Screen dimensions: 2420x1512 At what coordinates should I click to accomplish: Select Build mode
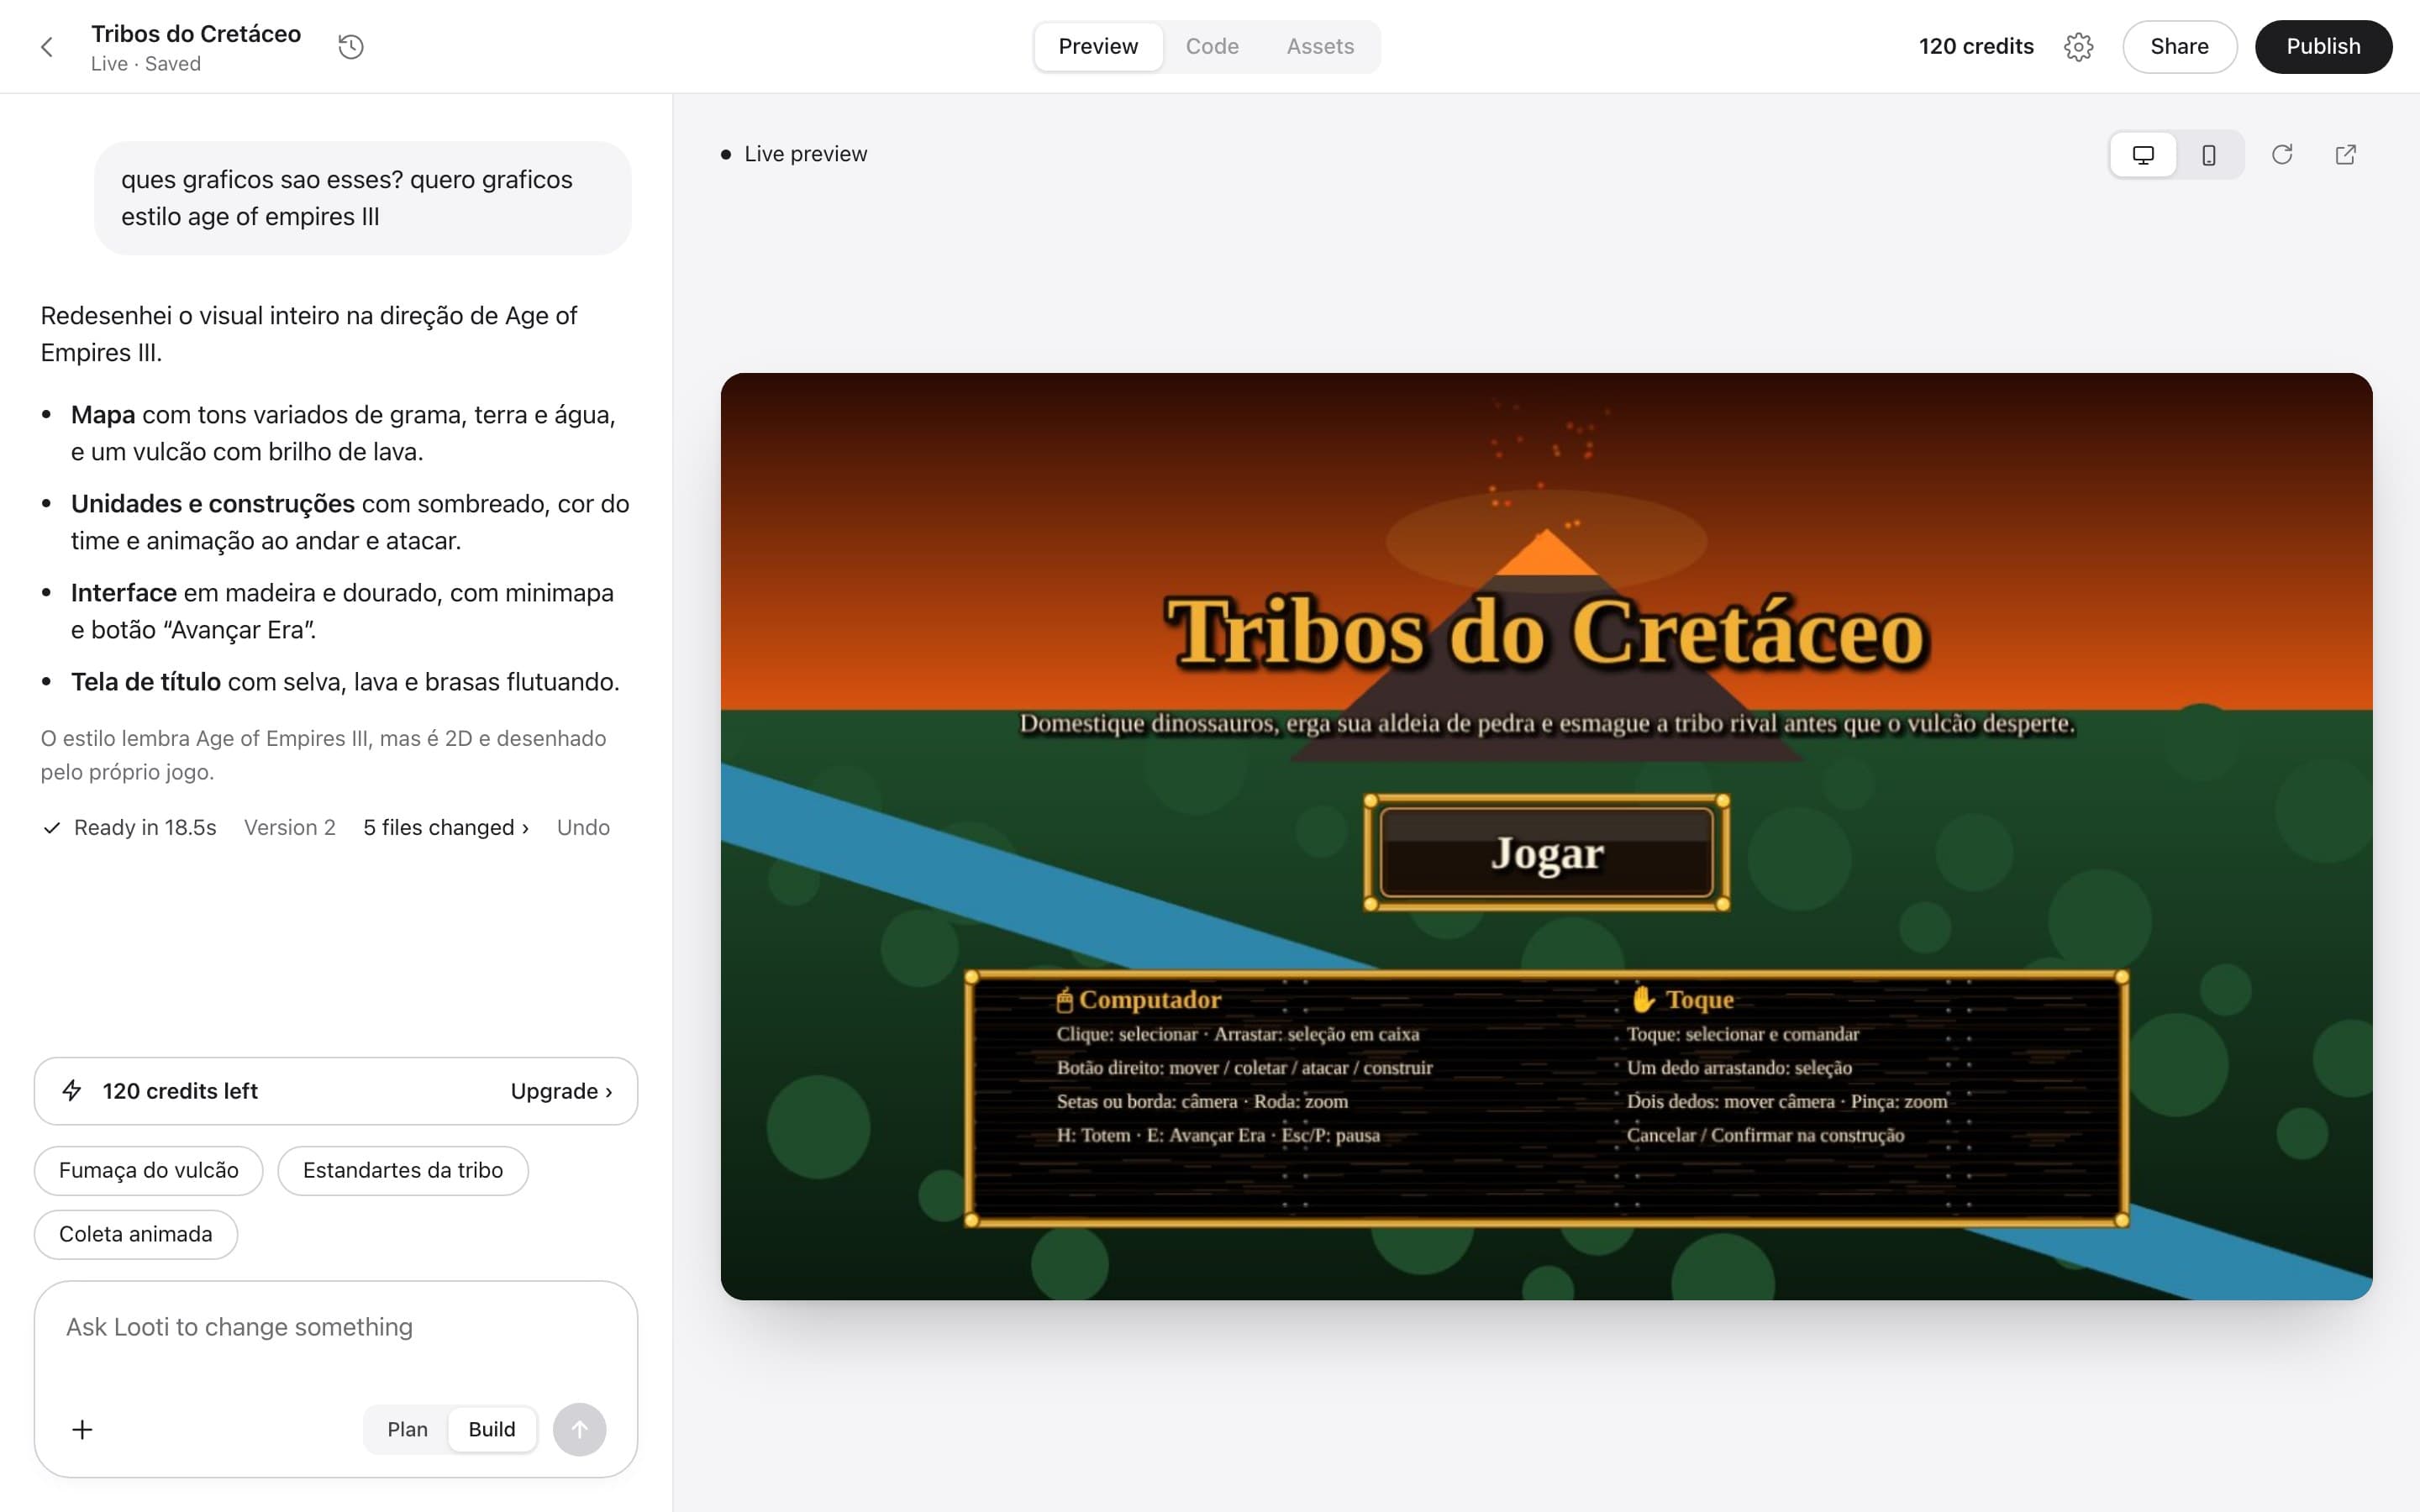pyautogui.click(x=492, y=1429)
